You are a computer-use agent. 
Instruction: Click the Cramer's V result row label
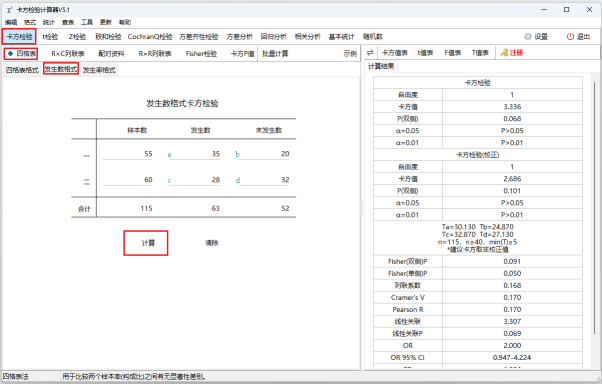(x=408, y=298)
